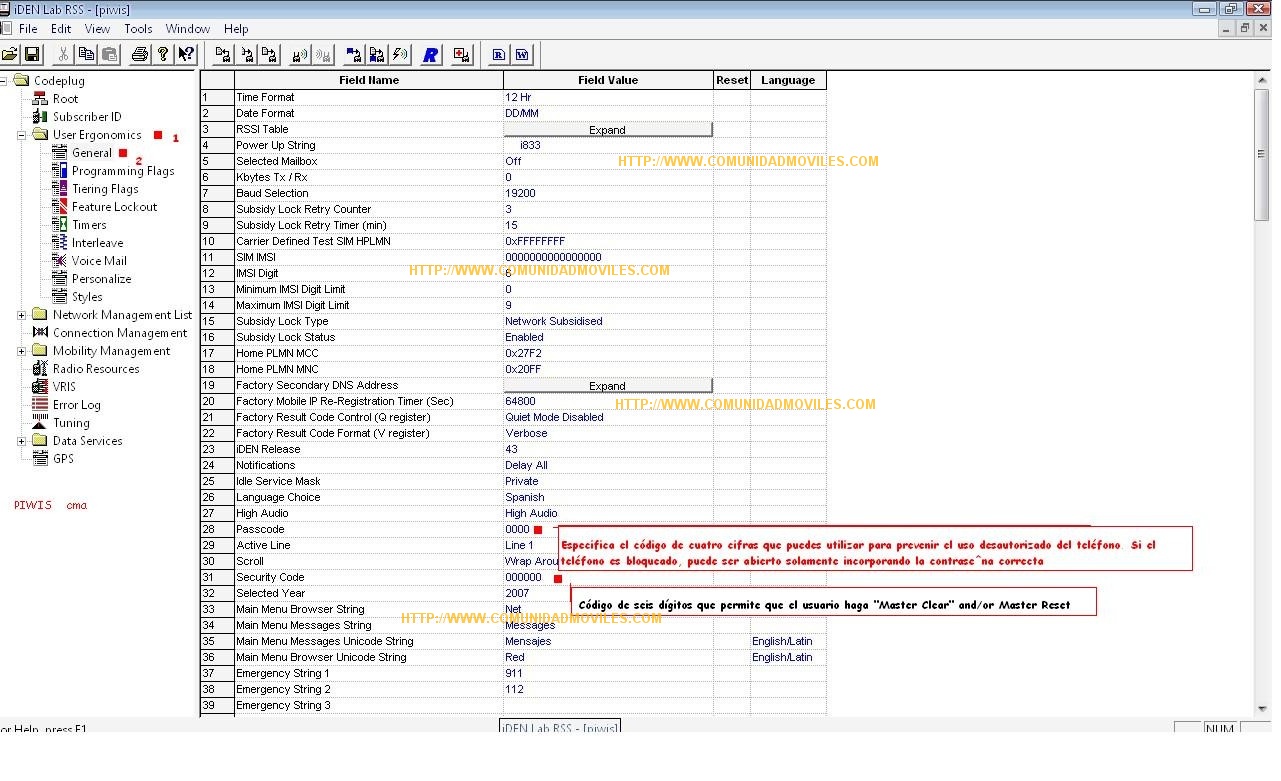The height and width of the screenshot is (781, 1281).
Task: Click the Field Name column header
Action: [x=369, y=80]
